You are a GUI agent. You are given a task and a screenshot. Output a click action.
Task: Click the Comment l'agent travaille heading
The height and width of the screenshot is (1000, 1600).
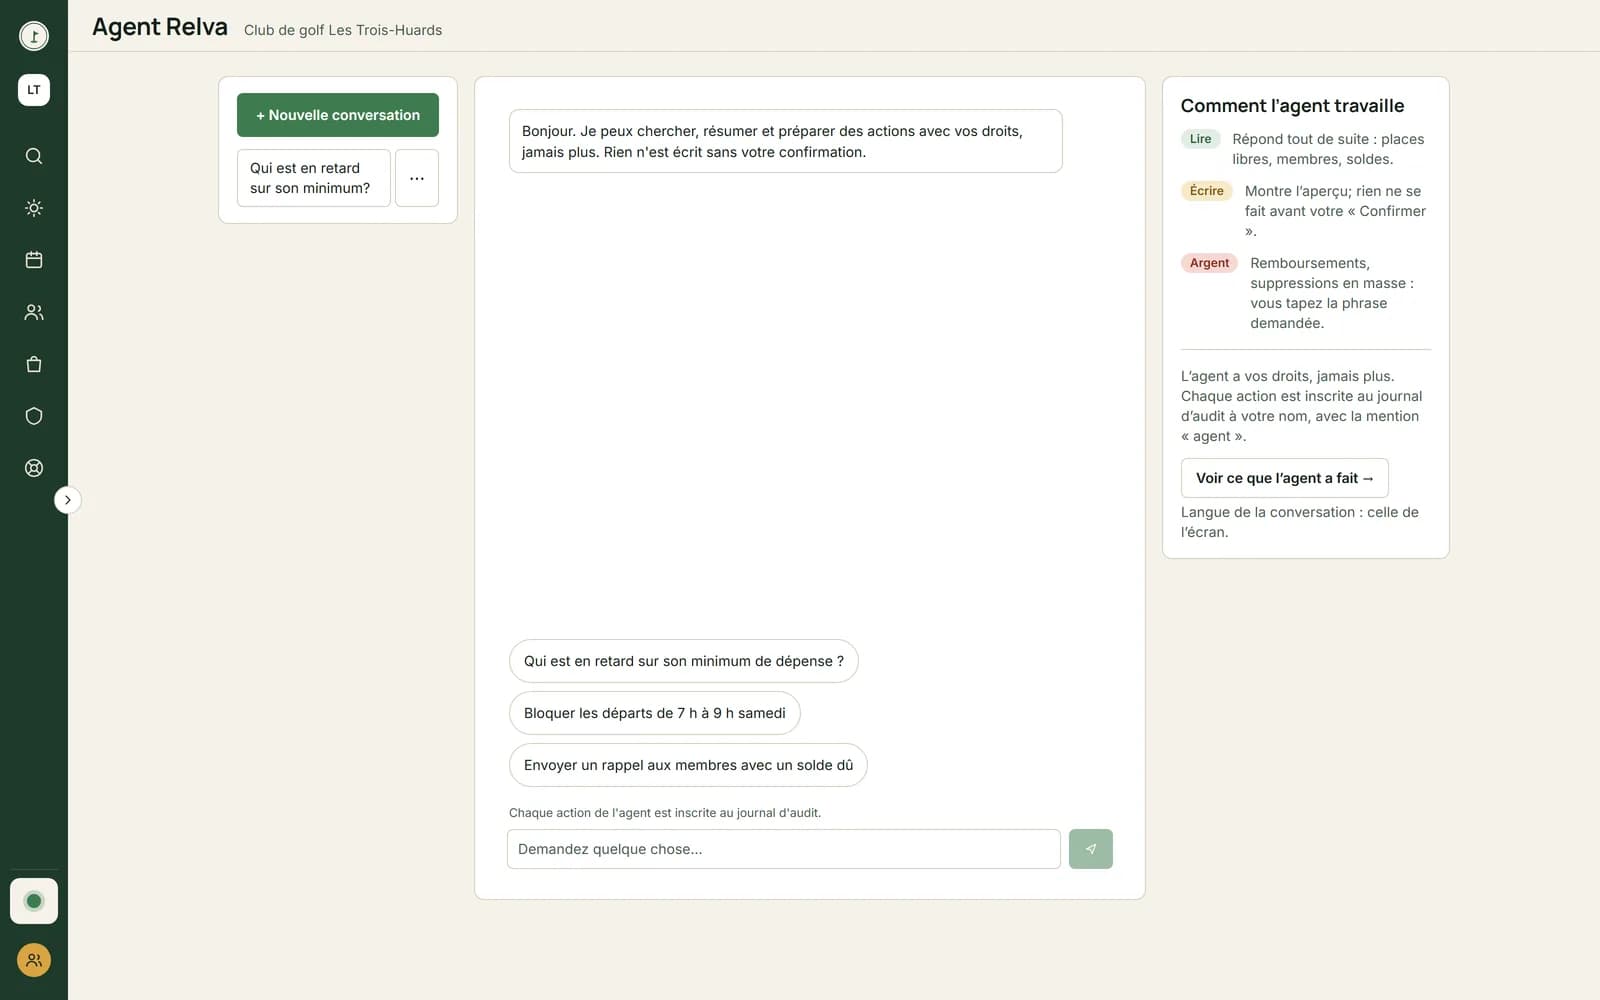point(1292,106)
